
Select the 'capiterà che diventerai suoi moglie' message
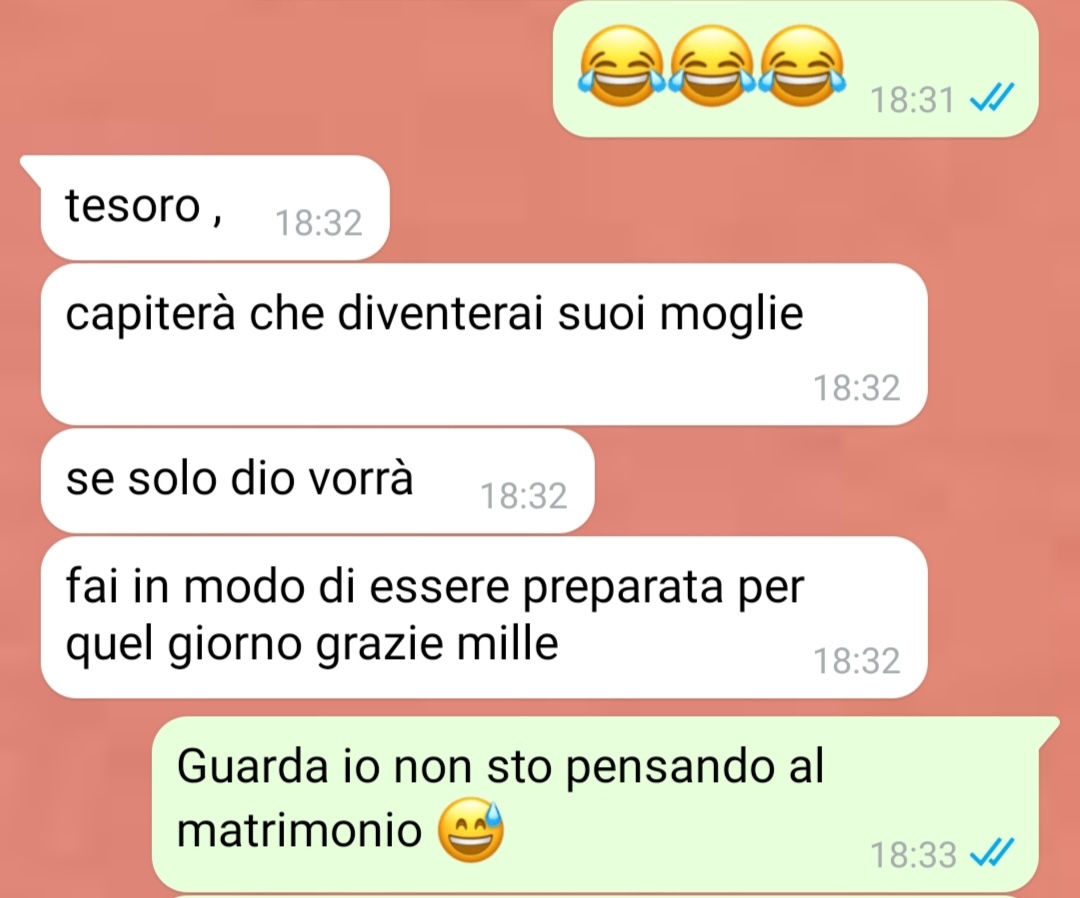(x=484, y=344)
